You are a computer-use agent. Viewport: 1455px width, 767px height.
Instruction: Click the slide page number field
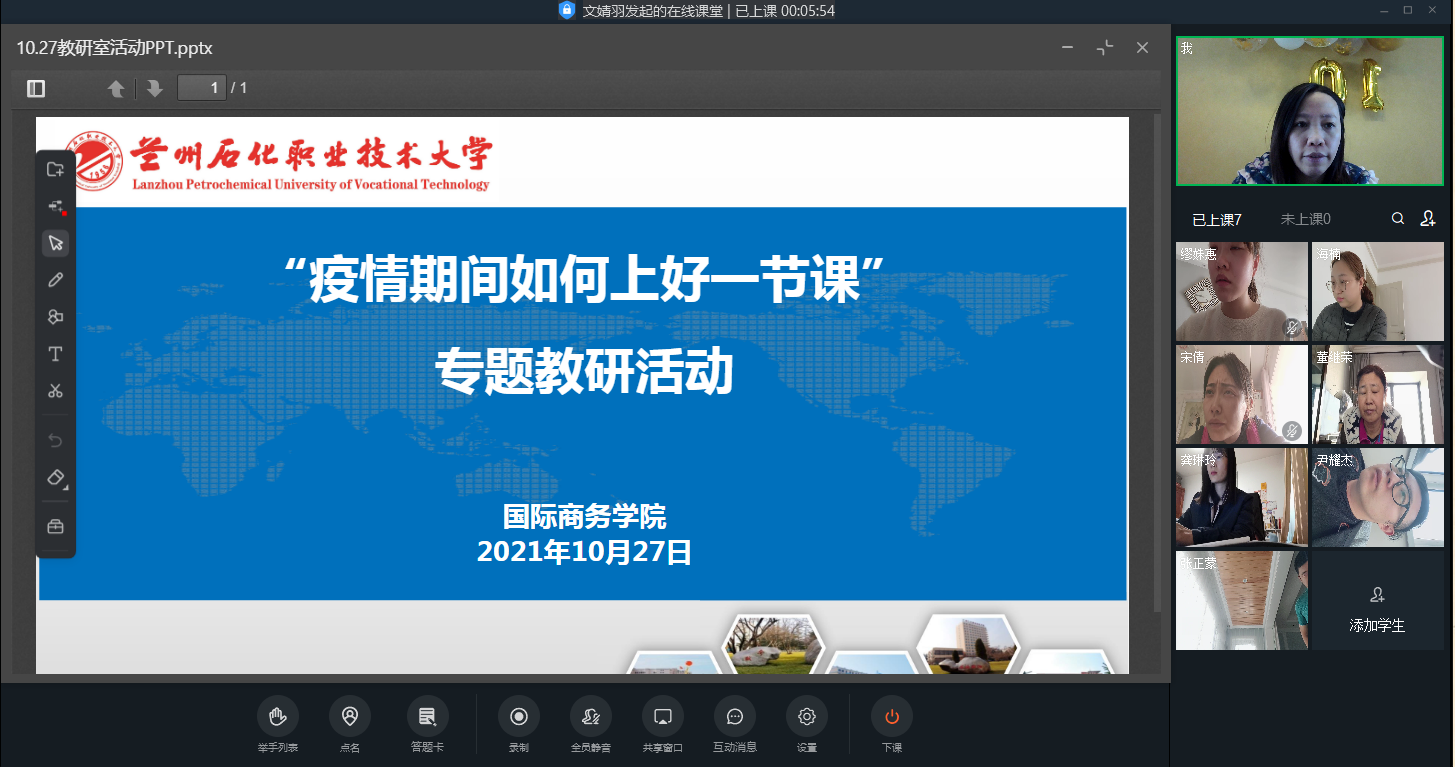click(x=202, y=88)
